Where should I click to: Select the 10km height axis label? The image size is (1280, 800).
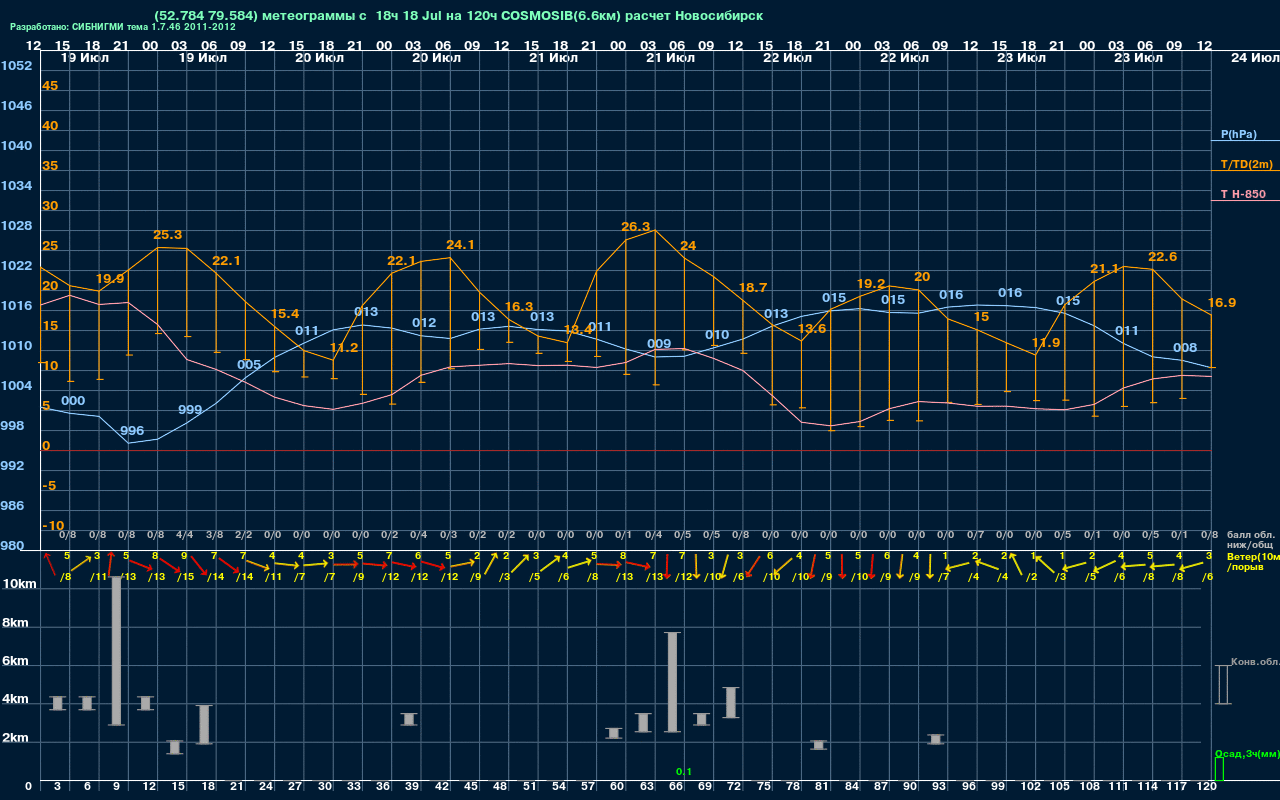click(x=20, y=584)
